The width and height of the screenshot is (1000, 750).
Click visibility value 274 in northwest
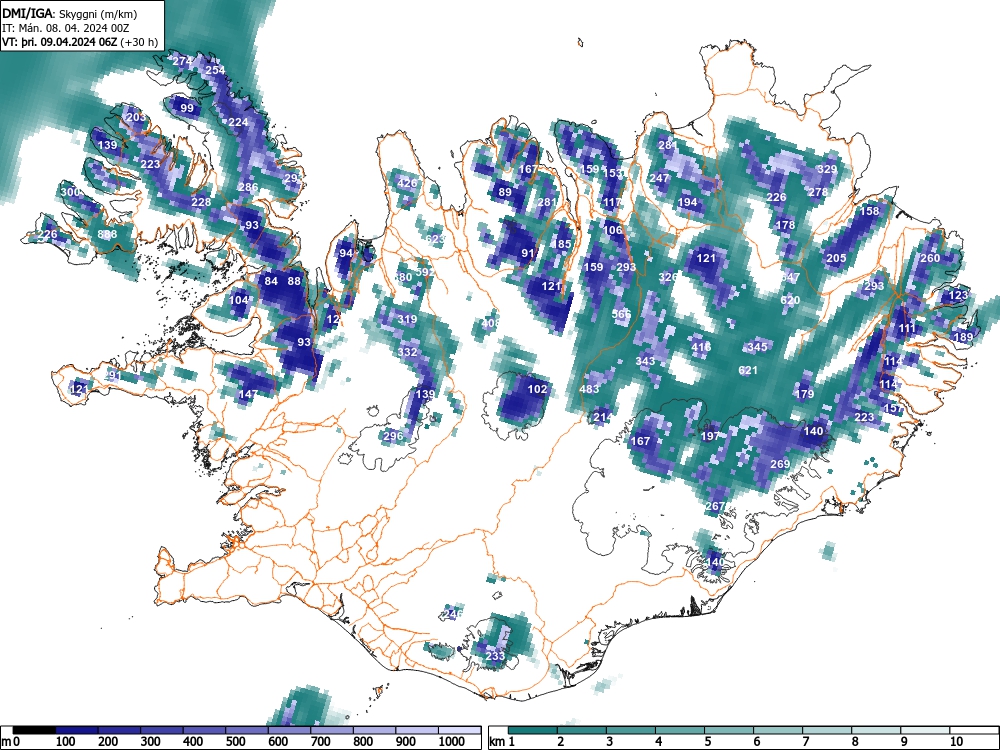(182, 61)
